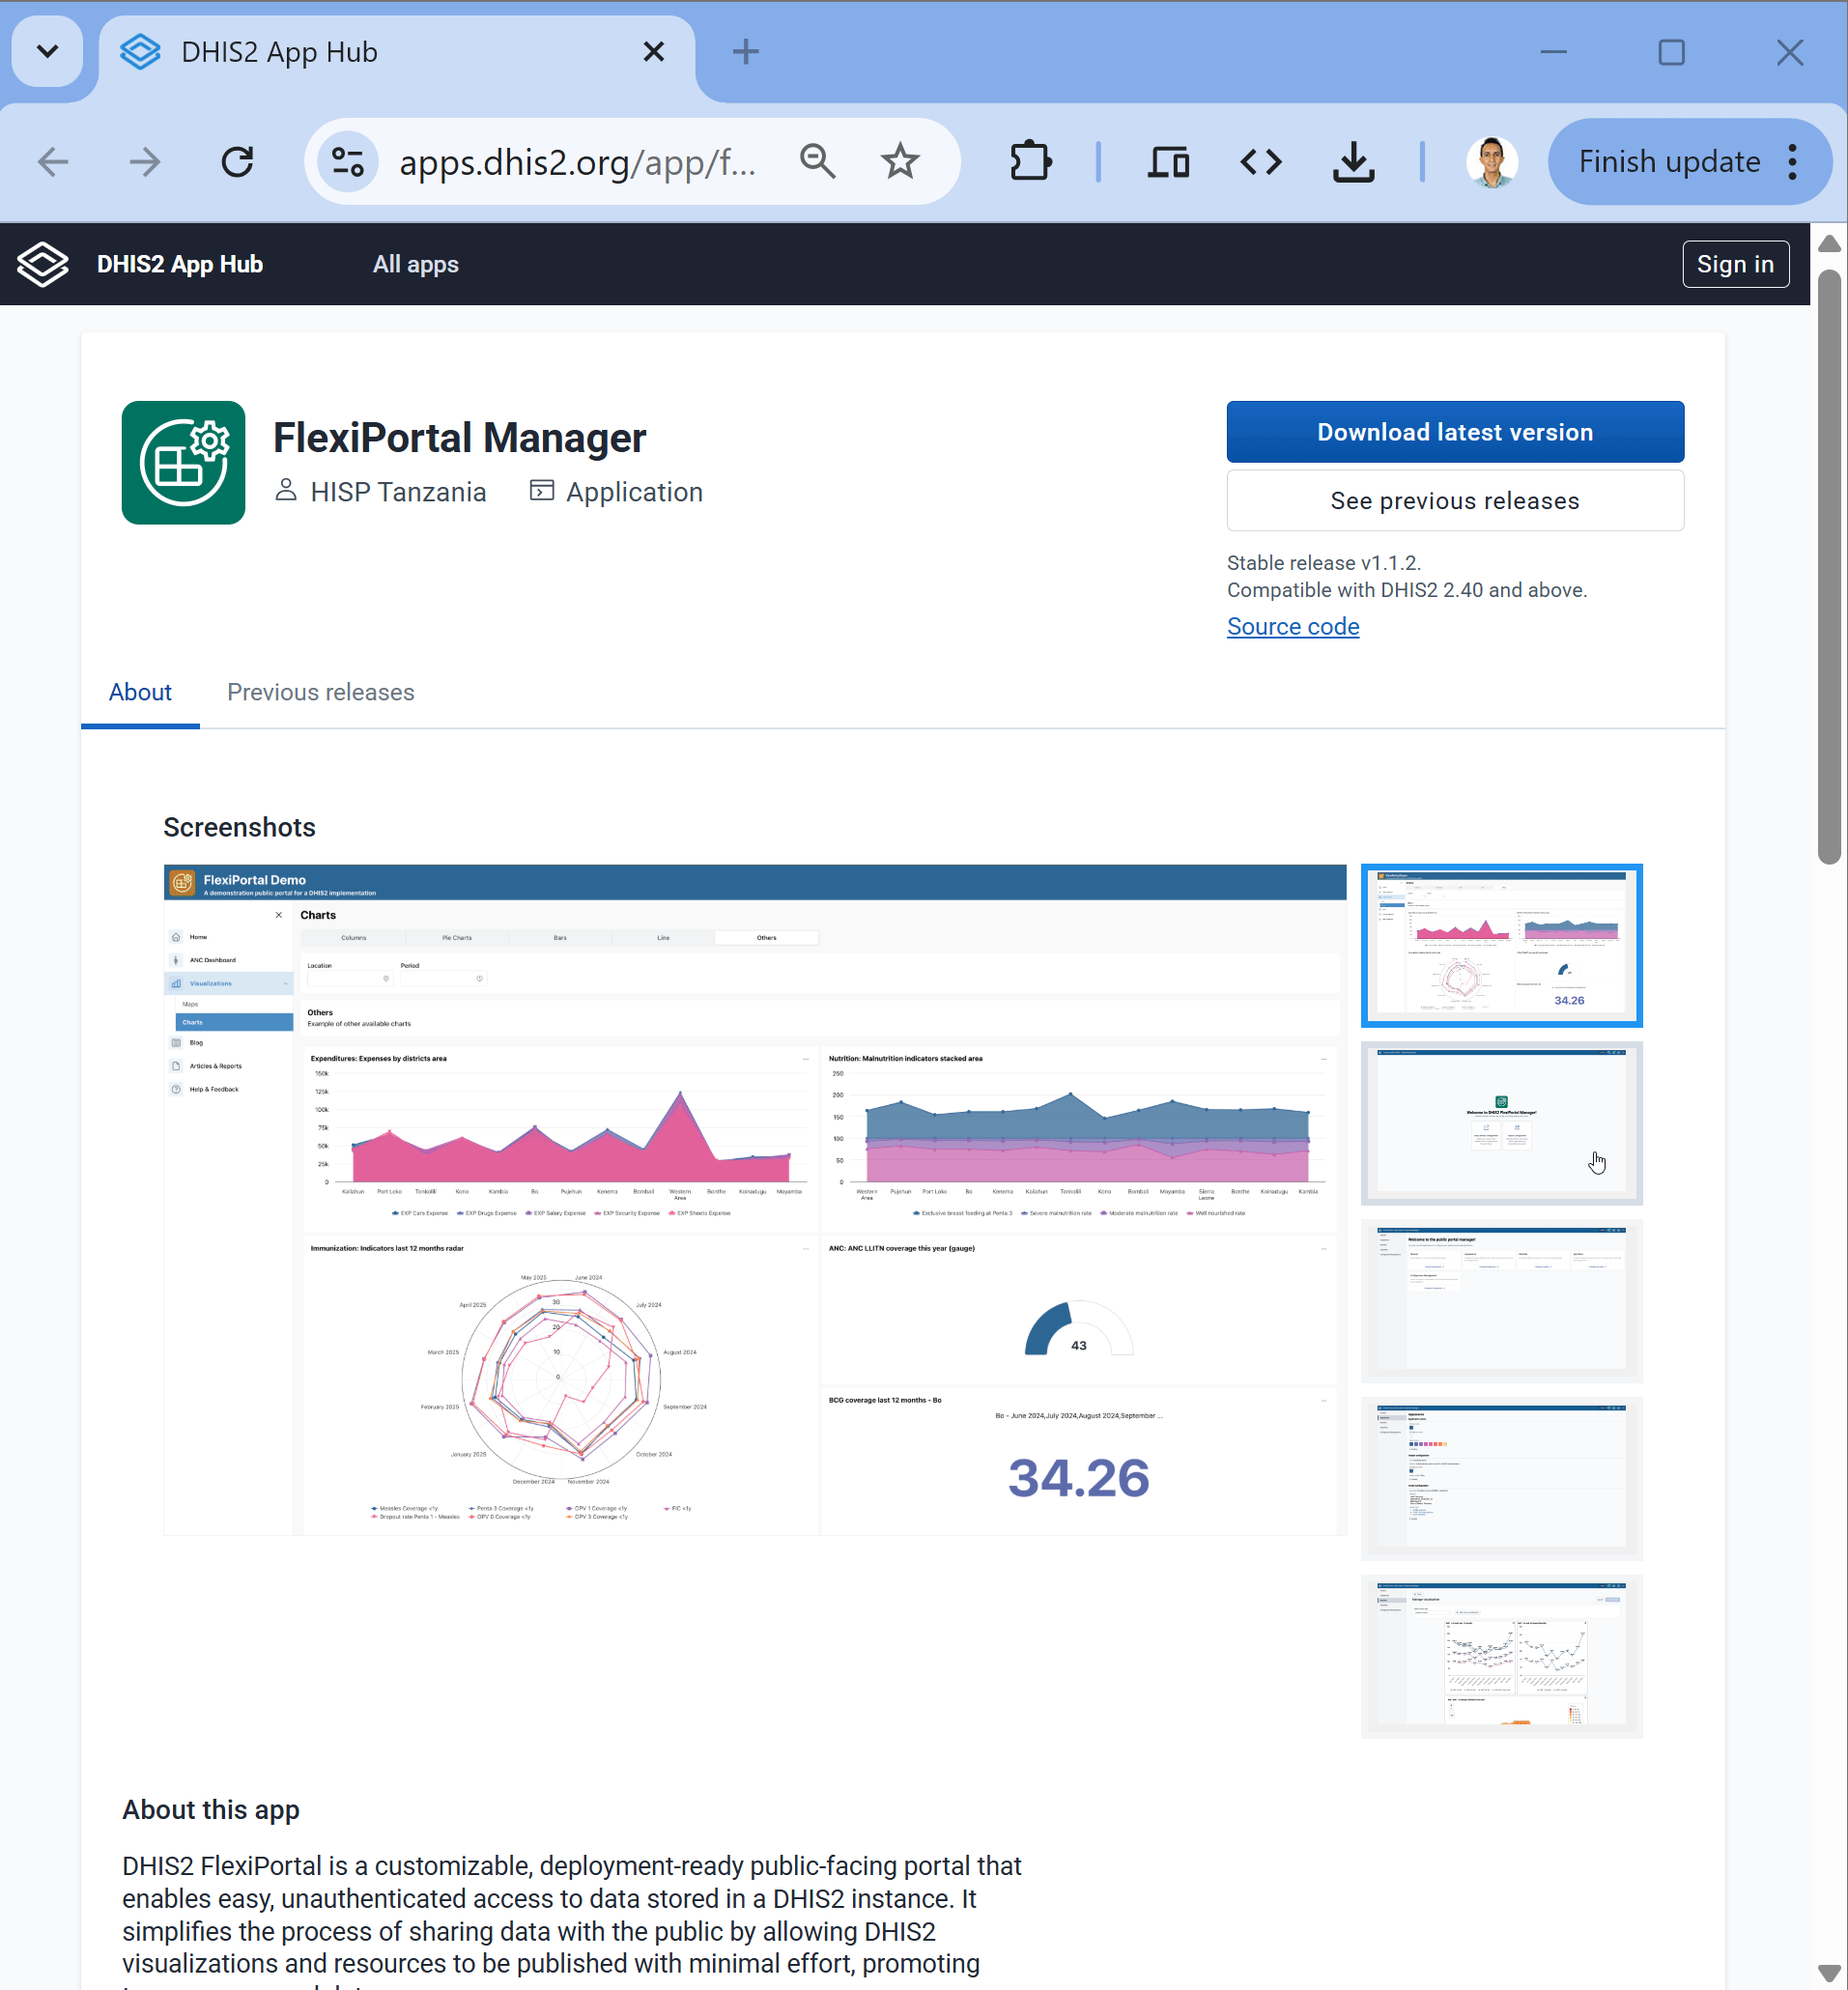Minimize the Chrome browser window
Image resolution: width=1848 pixels, height=1990 pixels.
pyautogui.click(x=1552, y=52)
